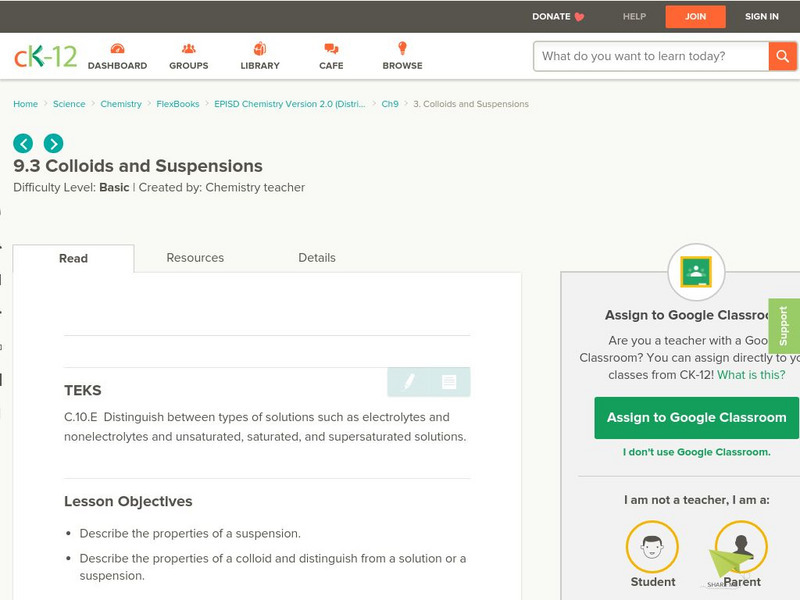Select the Dashboard icon in the navigation bar
The height and width of the screenshot is (600, 800).
pyautogui.click(x=117, y=47)
